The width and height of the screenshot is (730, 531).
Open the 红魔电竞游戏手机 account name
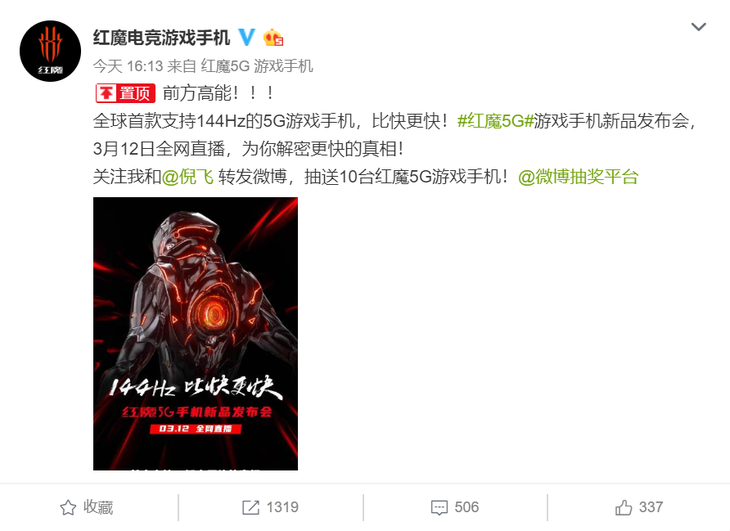162,37
